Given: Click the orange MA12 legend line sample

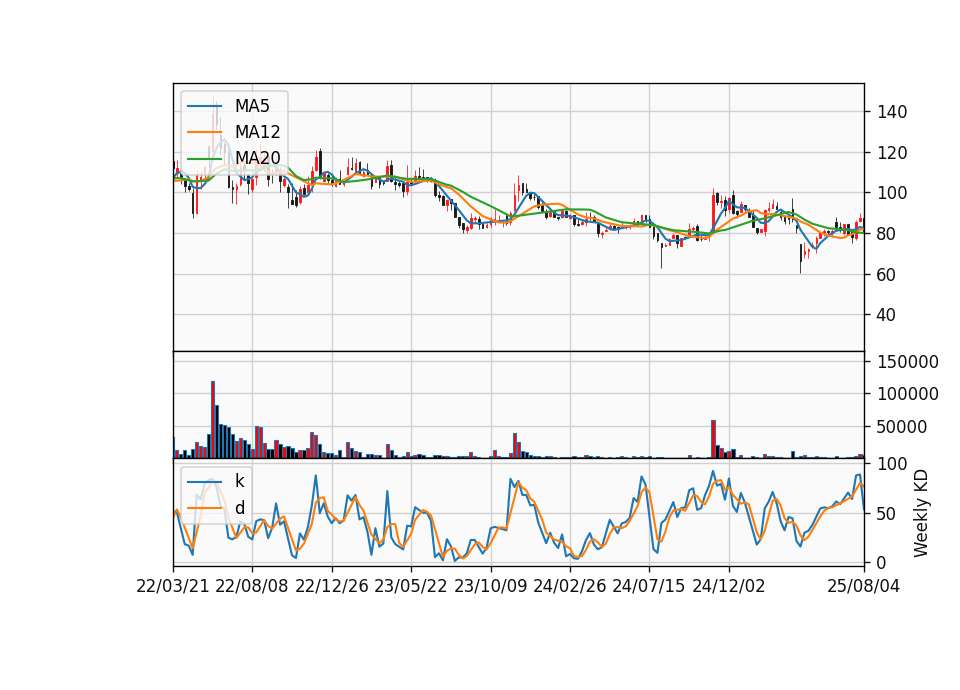Looking at the screenshot, I should (x=204, y=132).
